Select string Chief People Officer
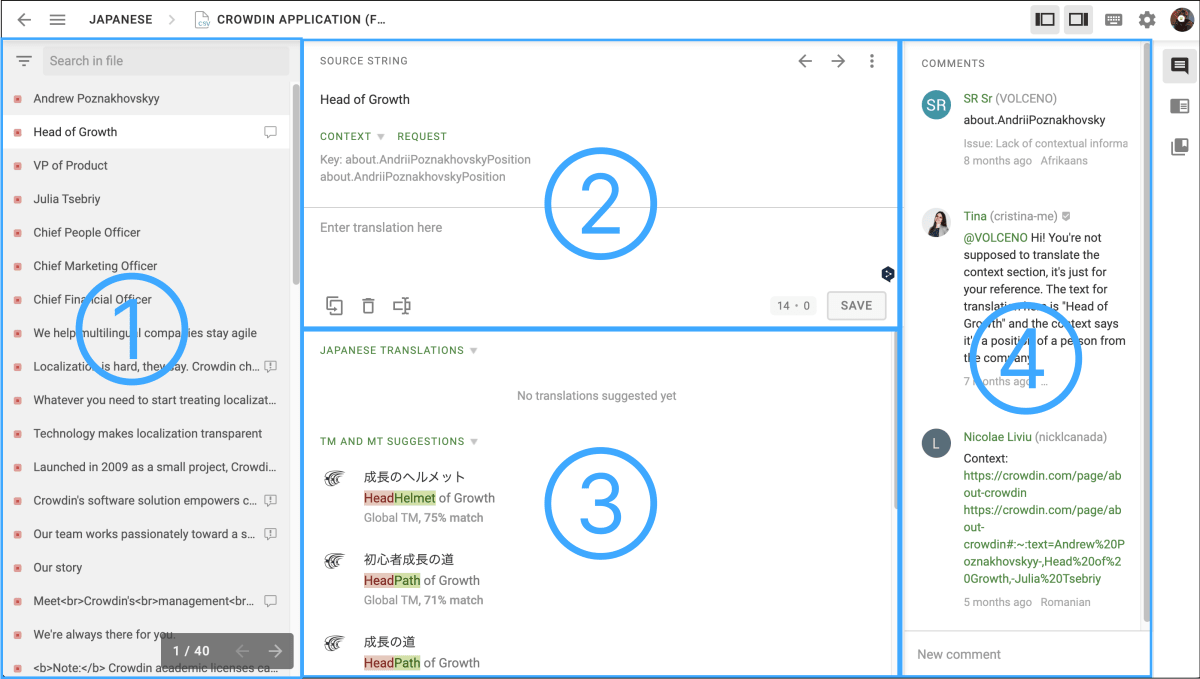1200x679 pixels. 147,232
